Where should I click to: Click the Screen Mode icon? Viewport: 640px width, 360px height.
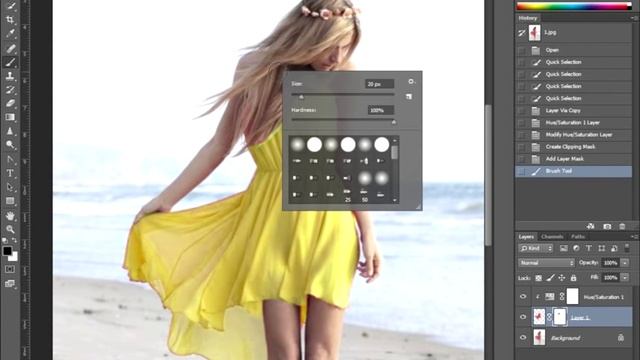coord(10,284)
